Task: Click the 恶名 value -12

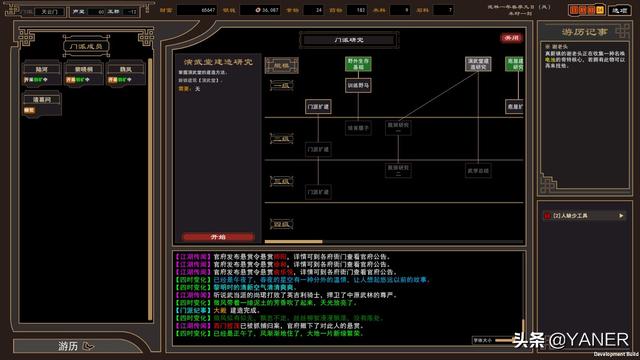Action: tap(129, 12)
